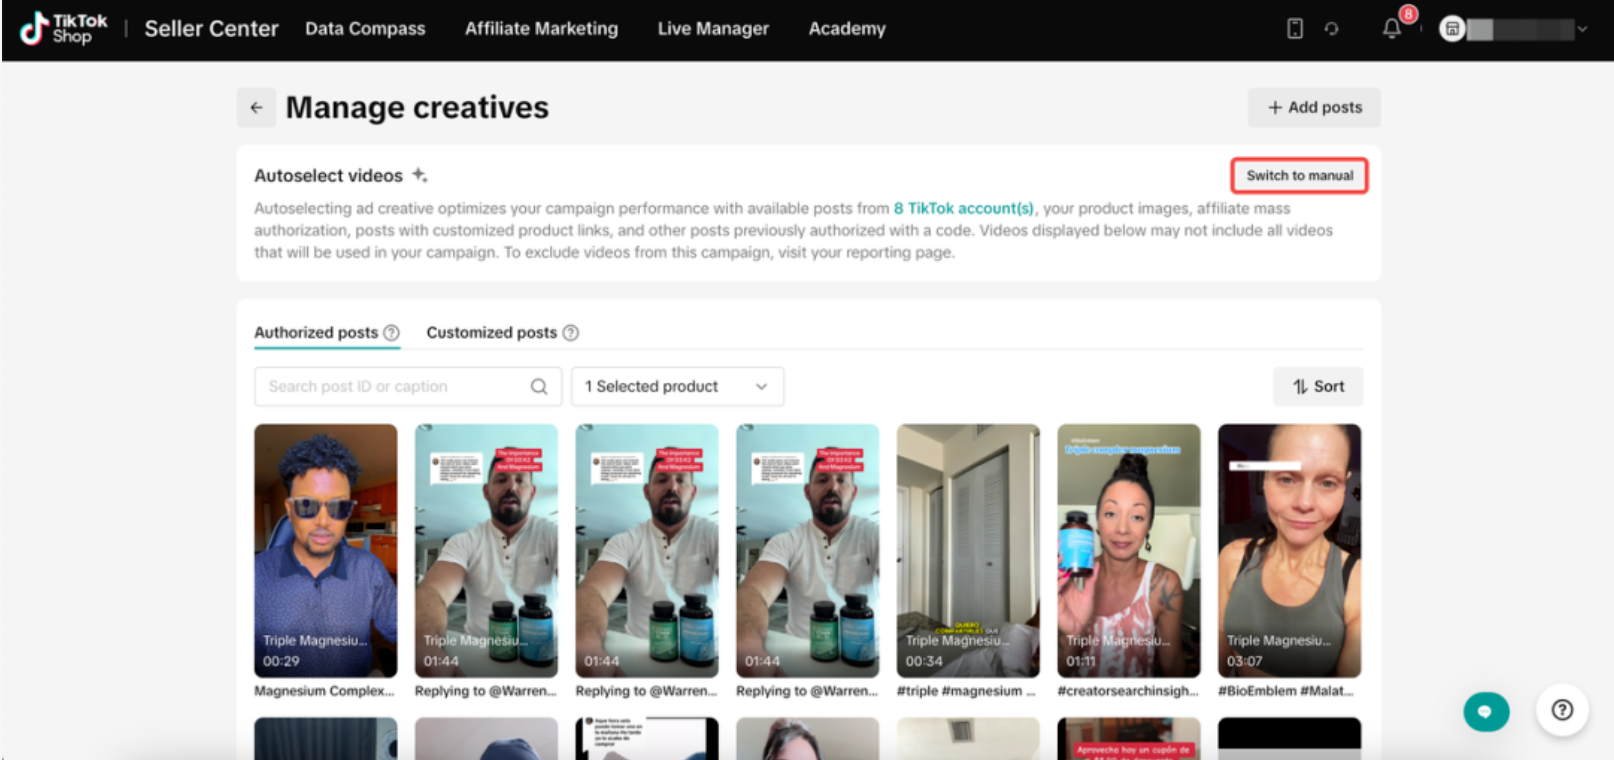The height and width of the screenshot is (760, 1614).
Task: Open the Sort options
Action: click(x=1318, y=386)
